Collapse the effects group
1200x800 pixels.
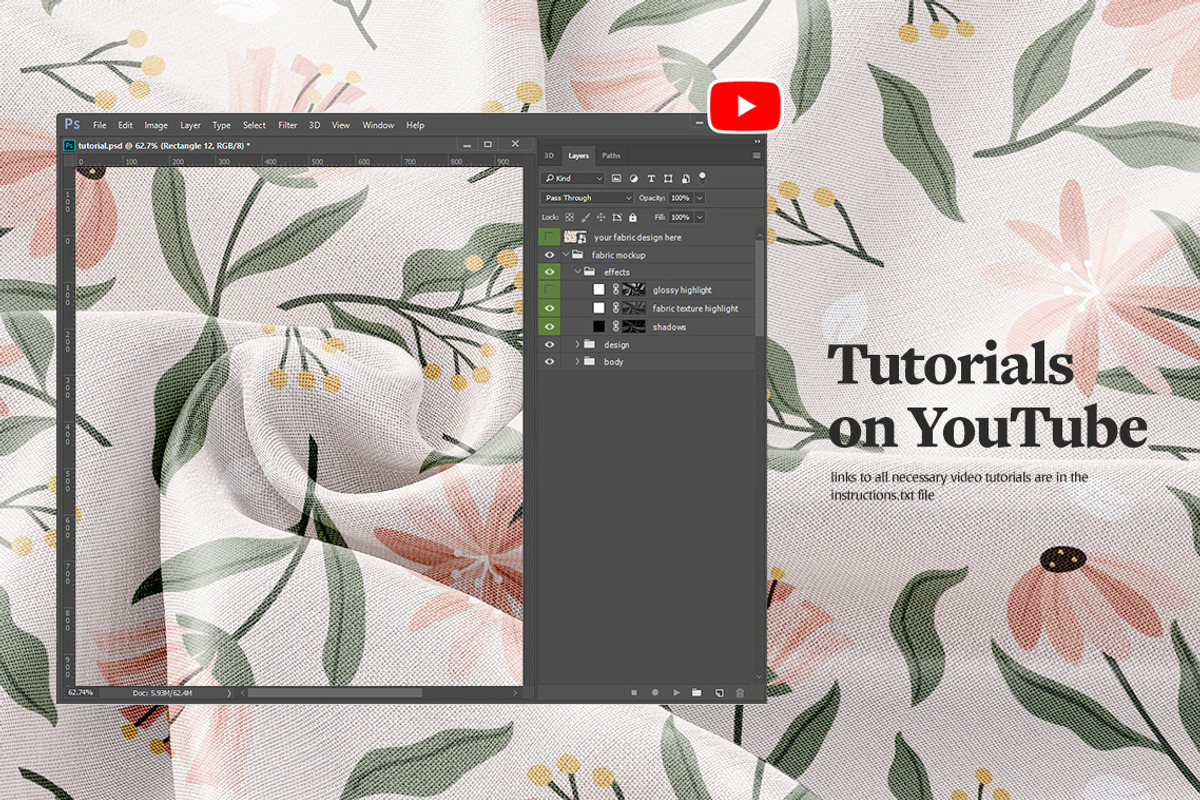577,272
